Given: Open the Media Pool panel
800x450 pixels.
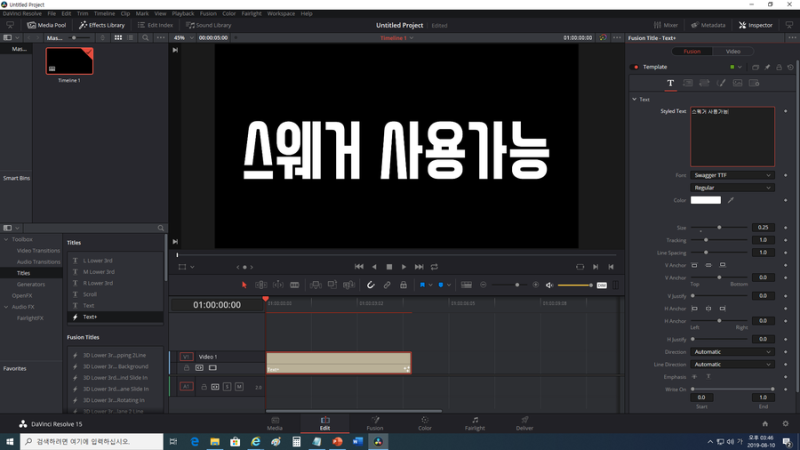Looking at the screenshot, I should (46, 25).
